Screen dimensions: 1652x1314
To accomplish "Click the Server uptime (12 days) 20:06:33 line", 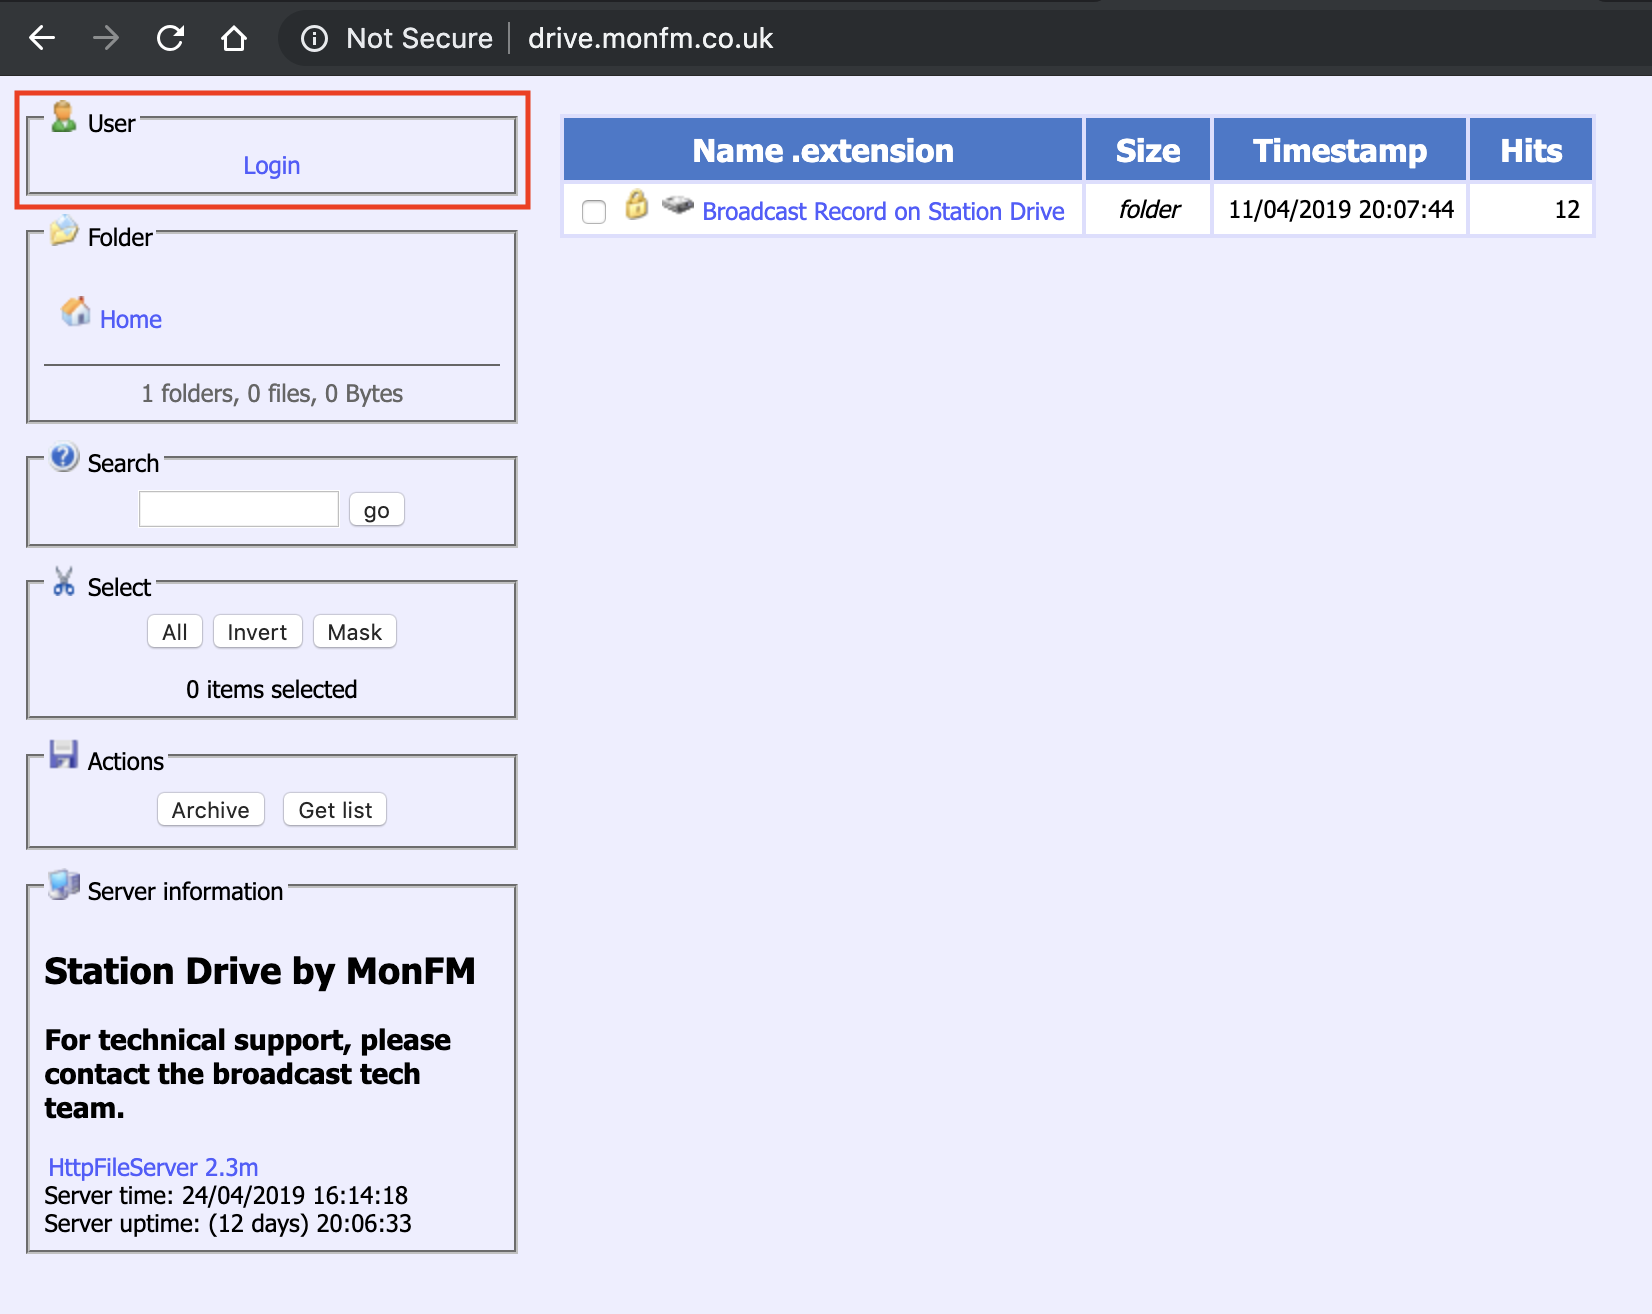I will (x=228, y=1223).
